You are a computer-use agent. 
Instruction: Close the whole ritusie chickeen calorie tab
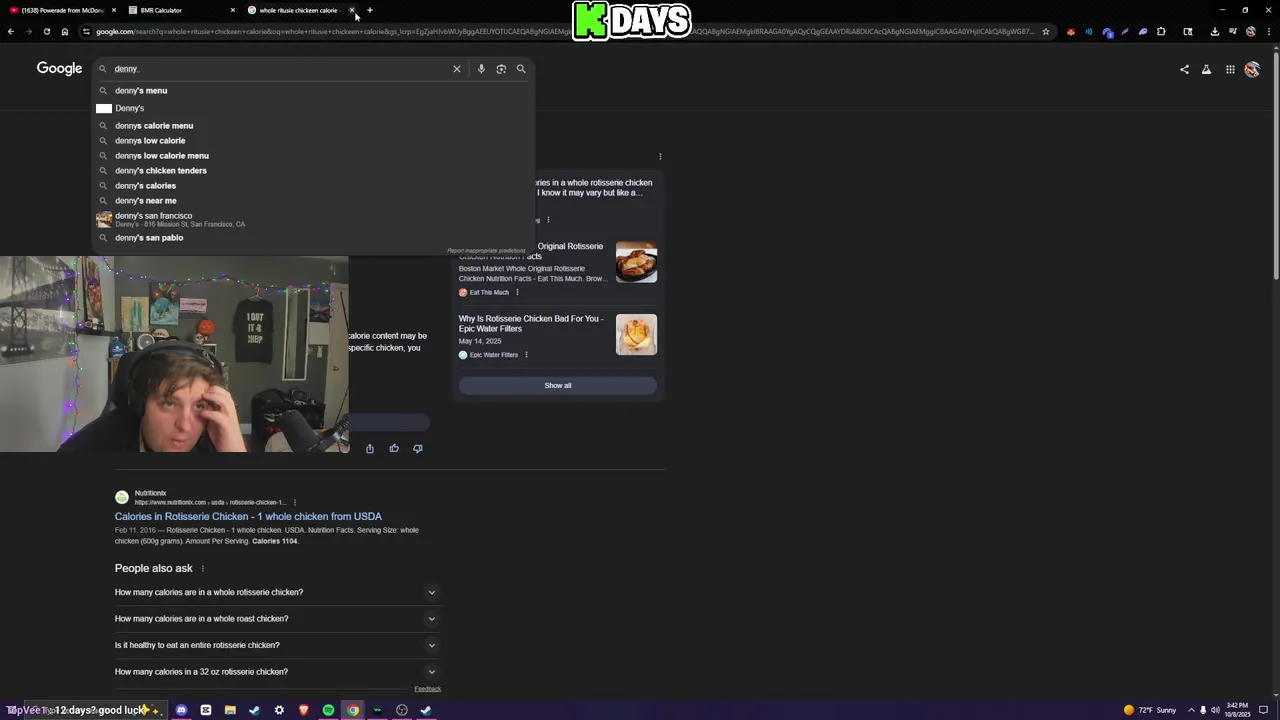tap(352, 10)
